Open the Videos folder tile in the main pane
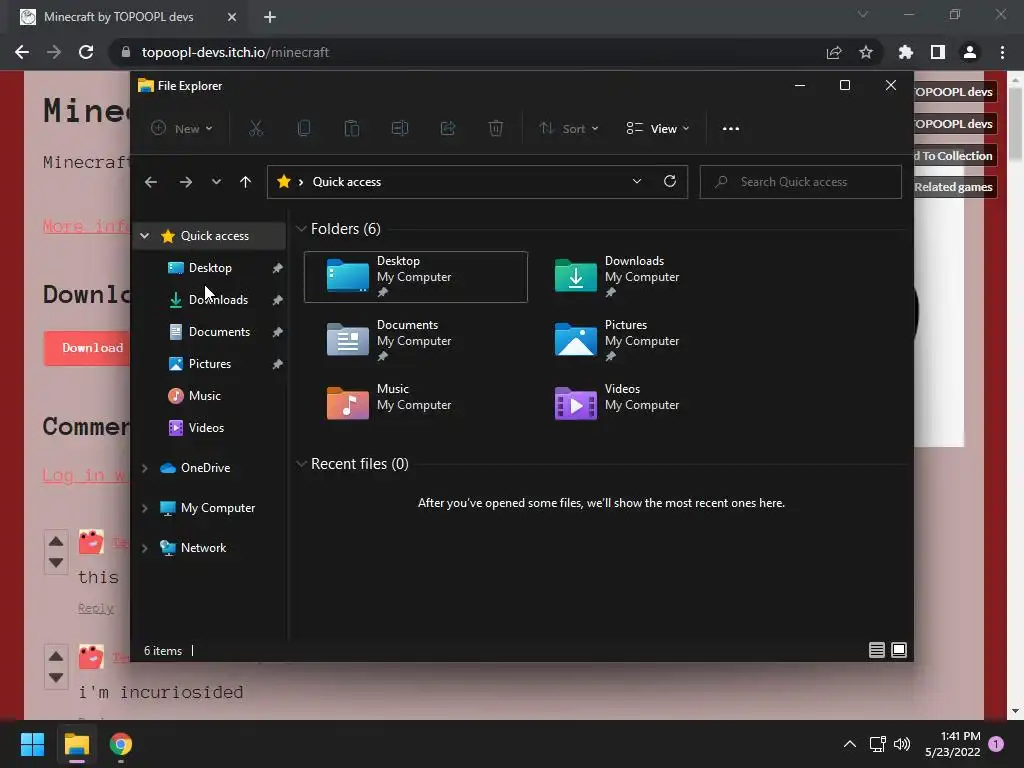The width and height of the screenshot is (1024, 768). click(643, 404)
